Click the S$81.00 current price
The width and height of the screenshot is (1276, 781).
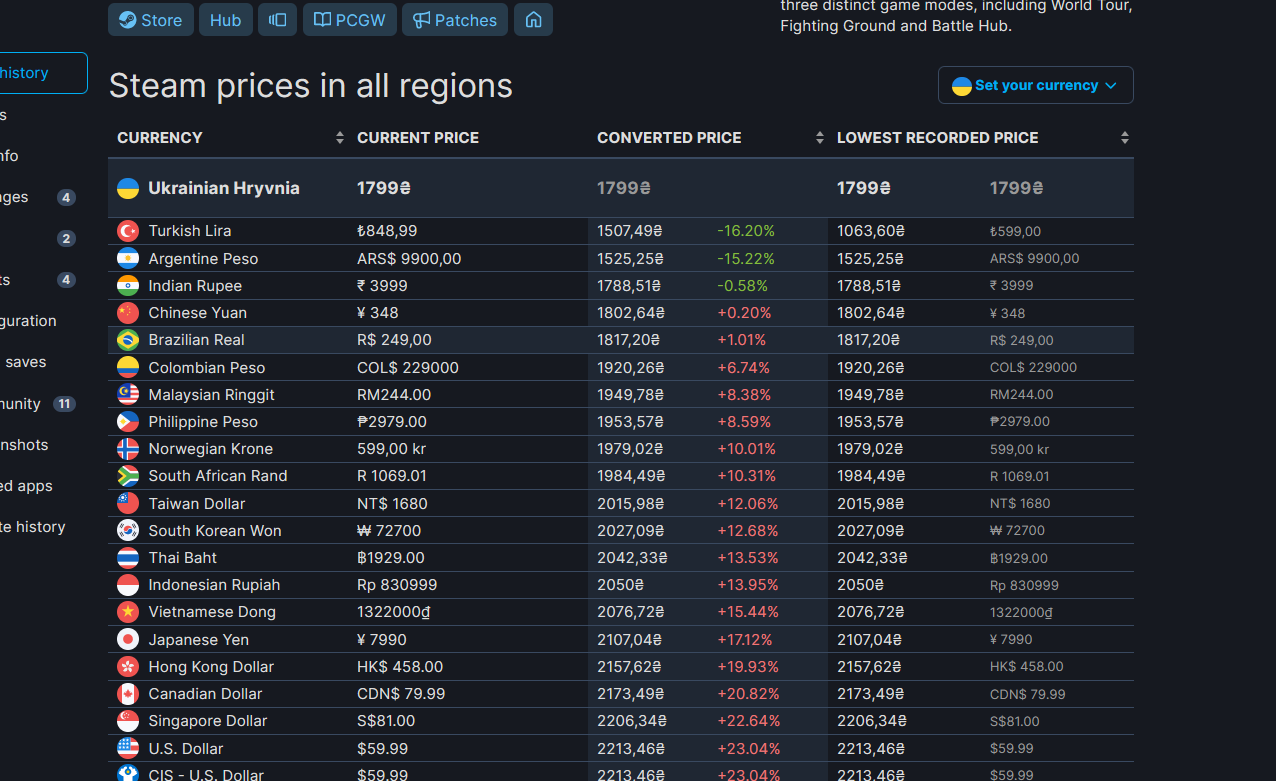coord(386,720)
